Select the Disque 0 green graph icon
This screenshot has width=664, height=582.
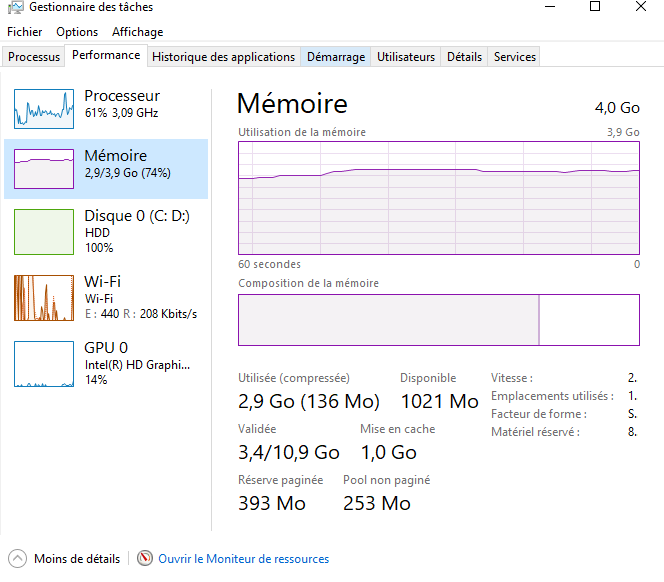[x=43, y=232]
